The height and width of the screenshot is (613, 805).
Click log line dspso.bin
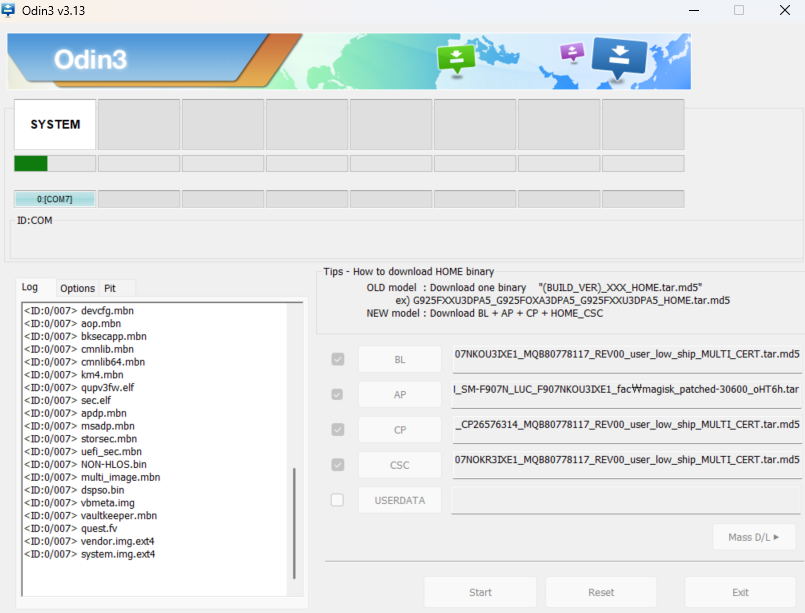point(74,490)
